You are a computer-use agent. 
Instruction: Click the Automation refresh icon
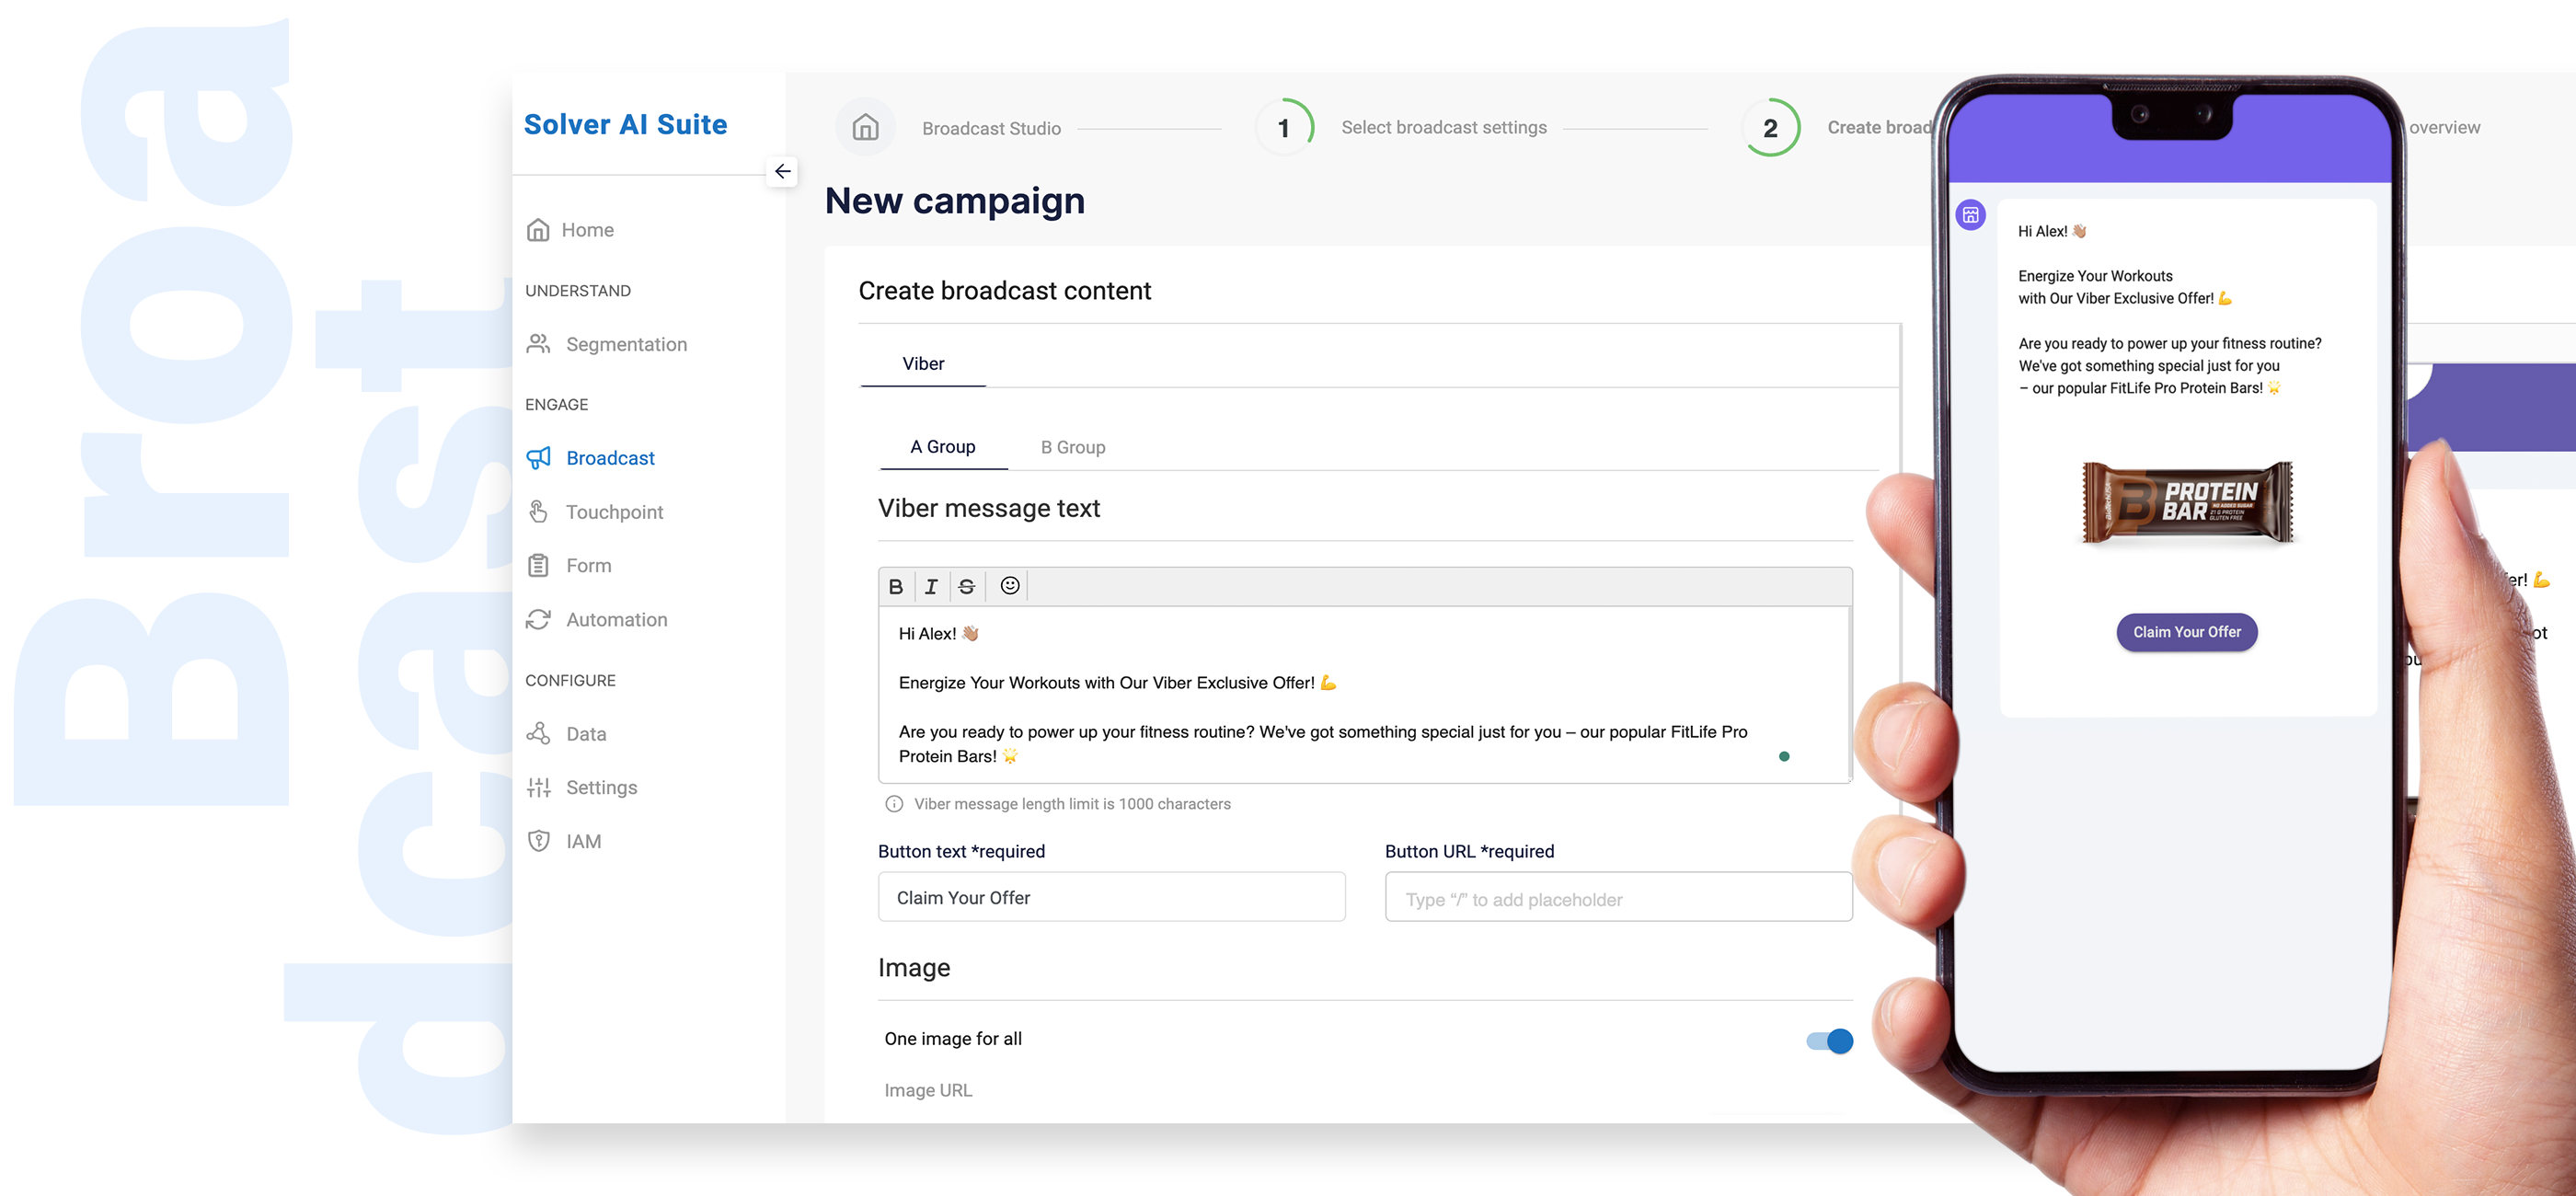tap(538, 620)
